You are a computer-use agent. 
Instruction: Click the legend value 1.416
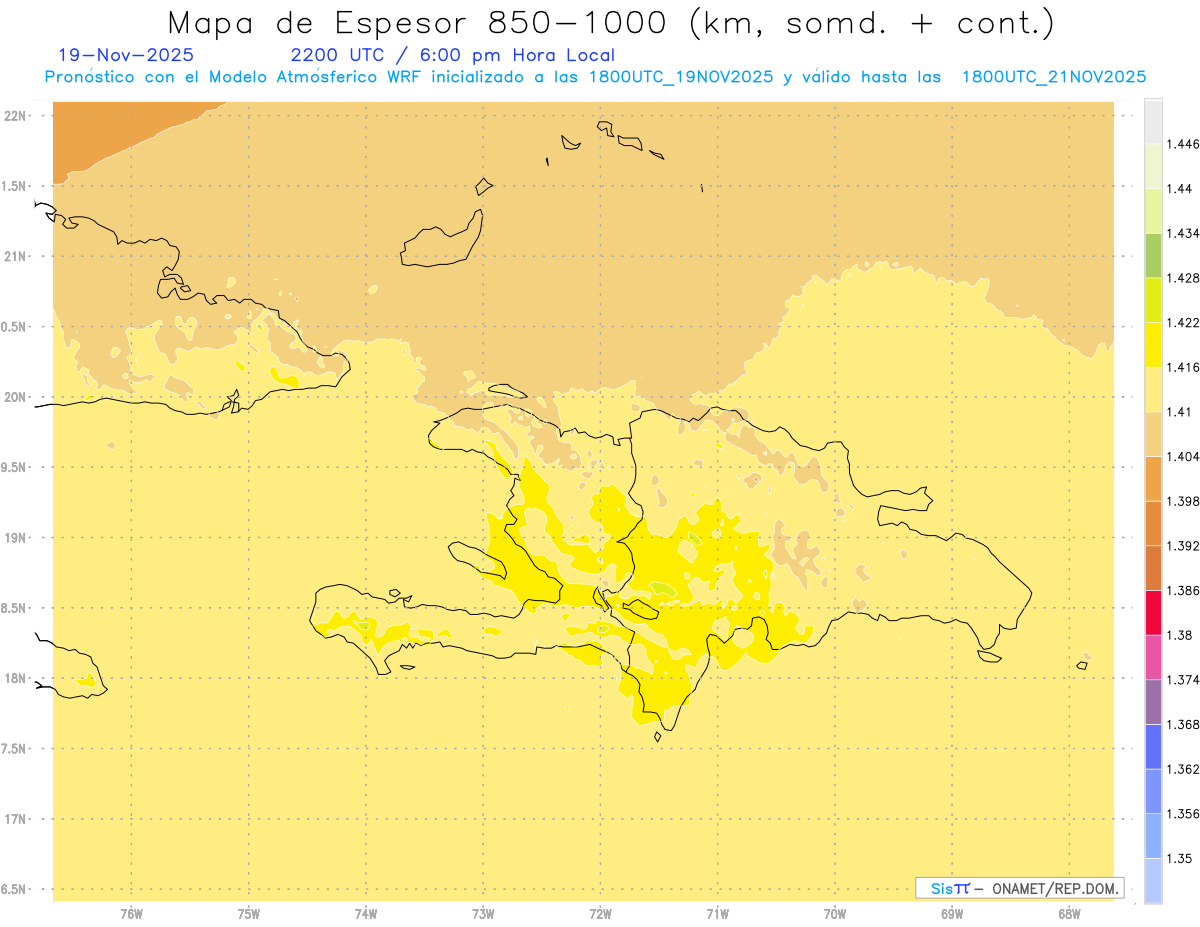tap(1185, 367)
